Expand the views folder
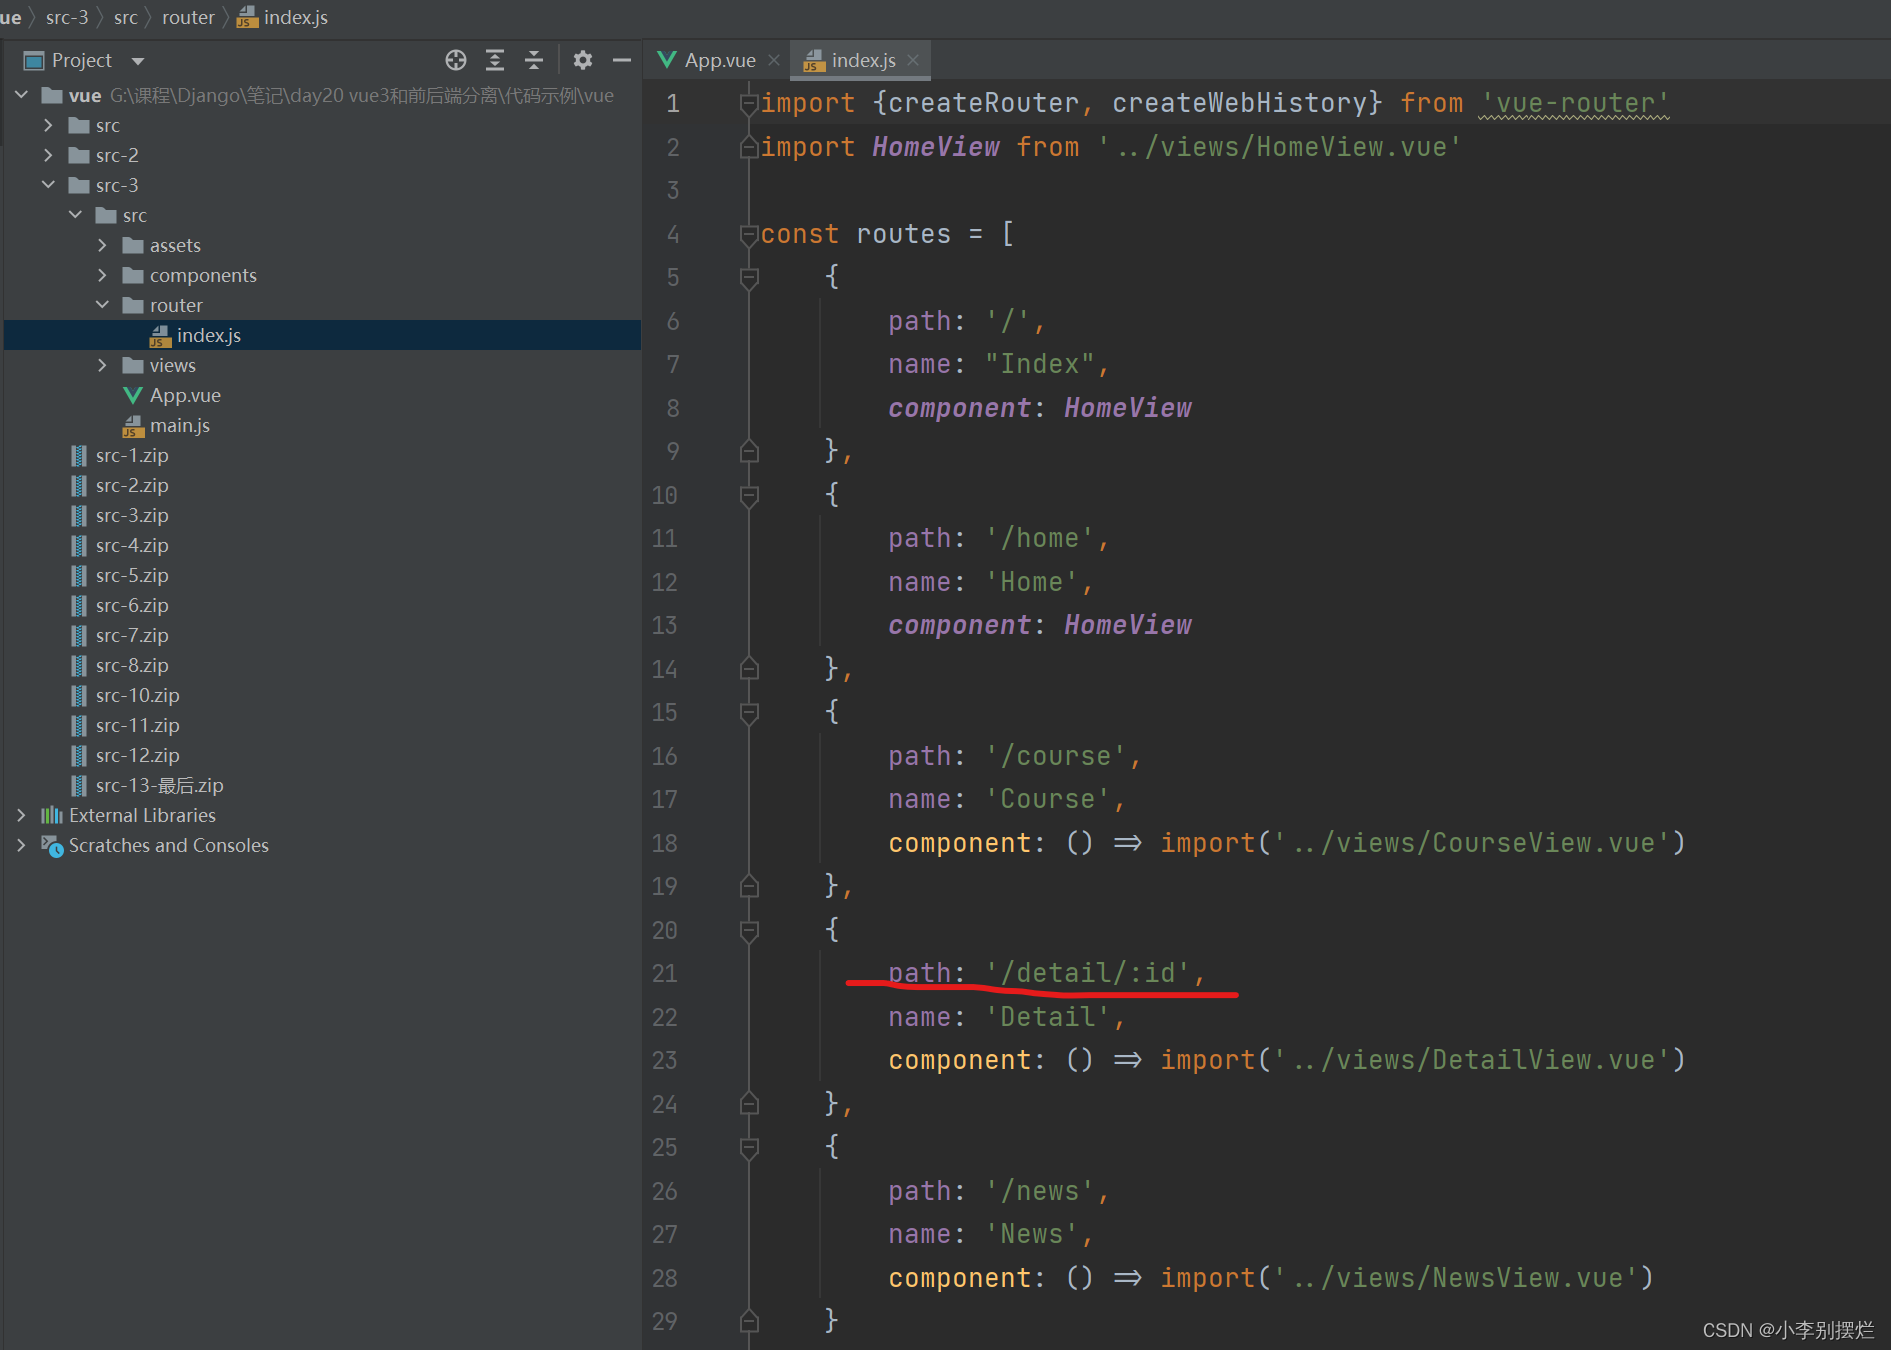 coord(102,365)
